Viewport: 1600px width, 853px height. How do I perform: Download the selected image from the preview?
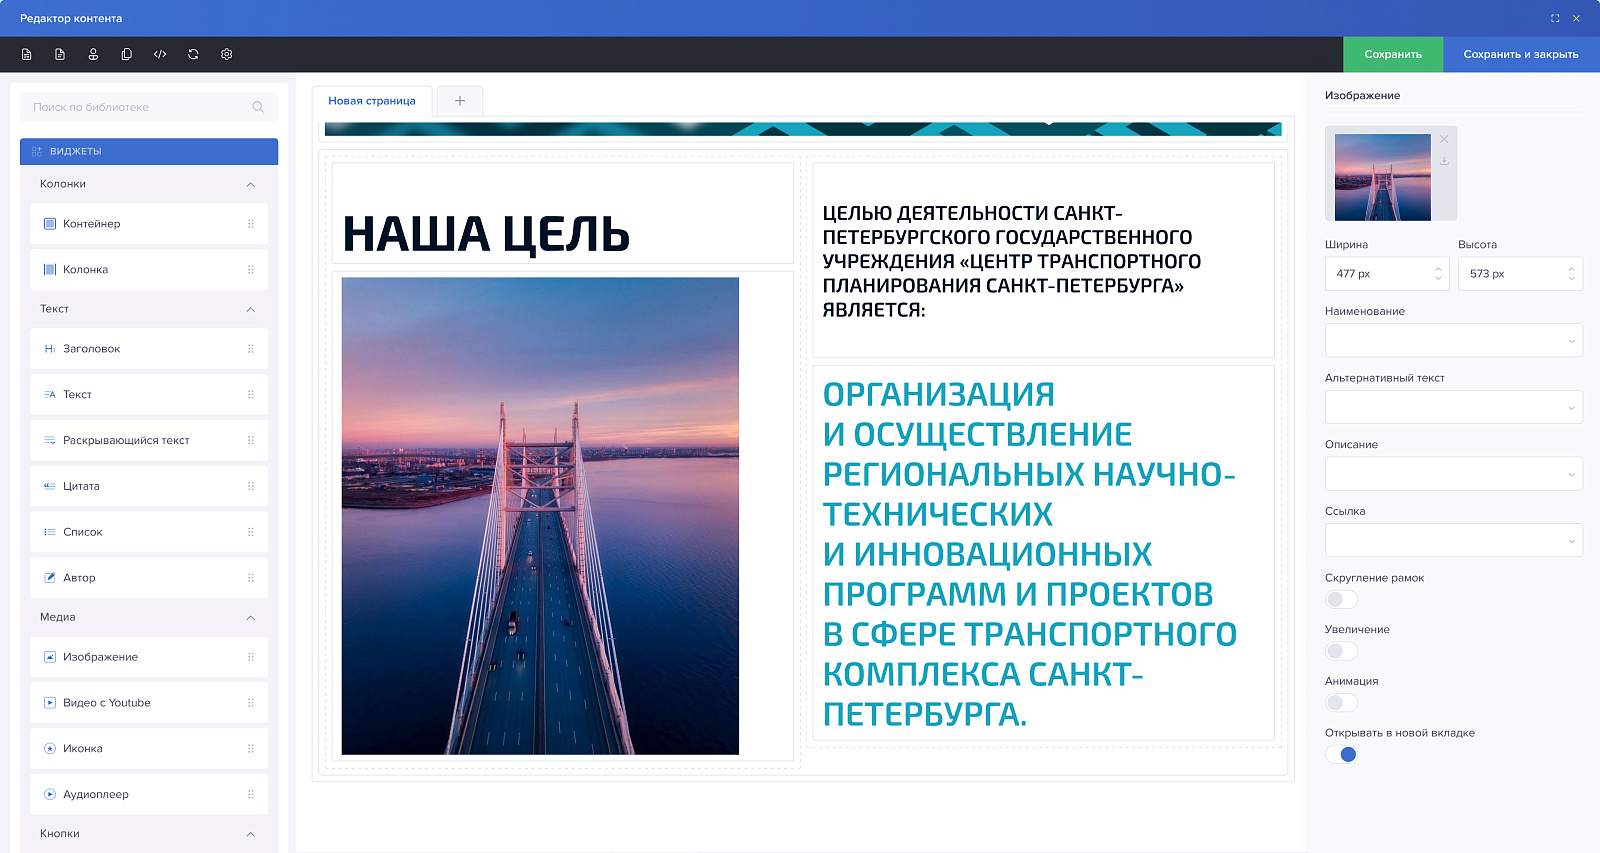click(1444, 160)
